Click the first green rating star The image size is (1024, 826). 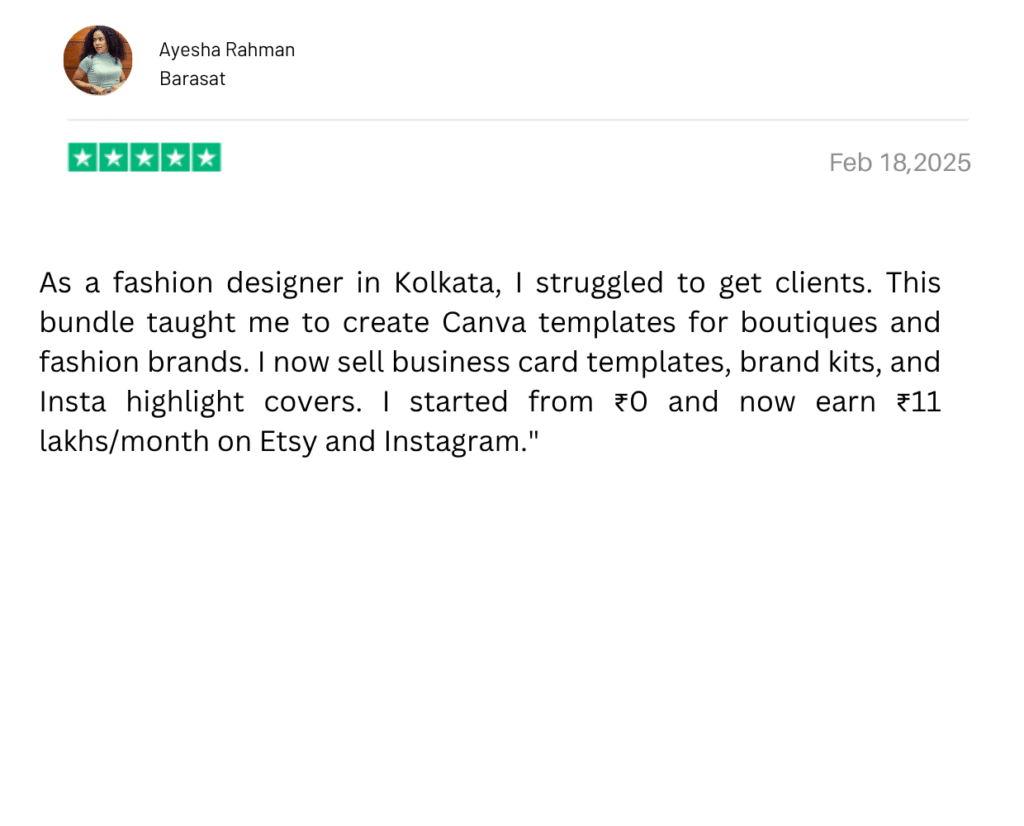(x=83, y=157)
